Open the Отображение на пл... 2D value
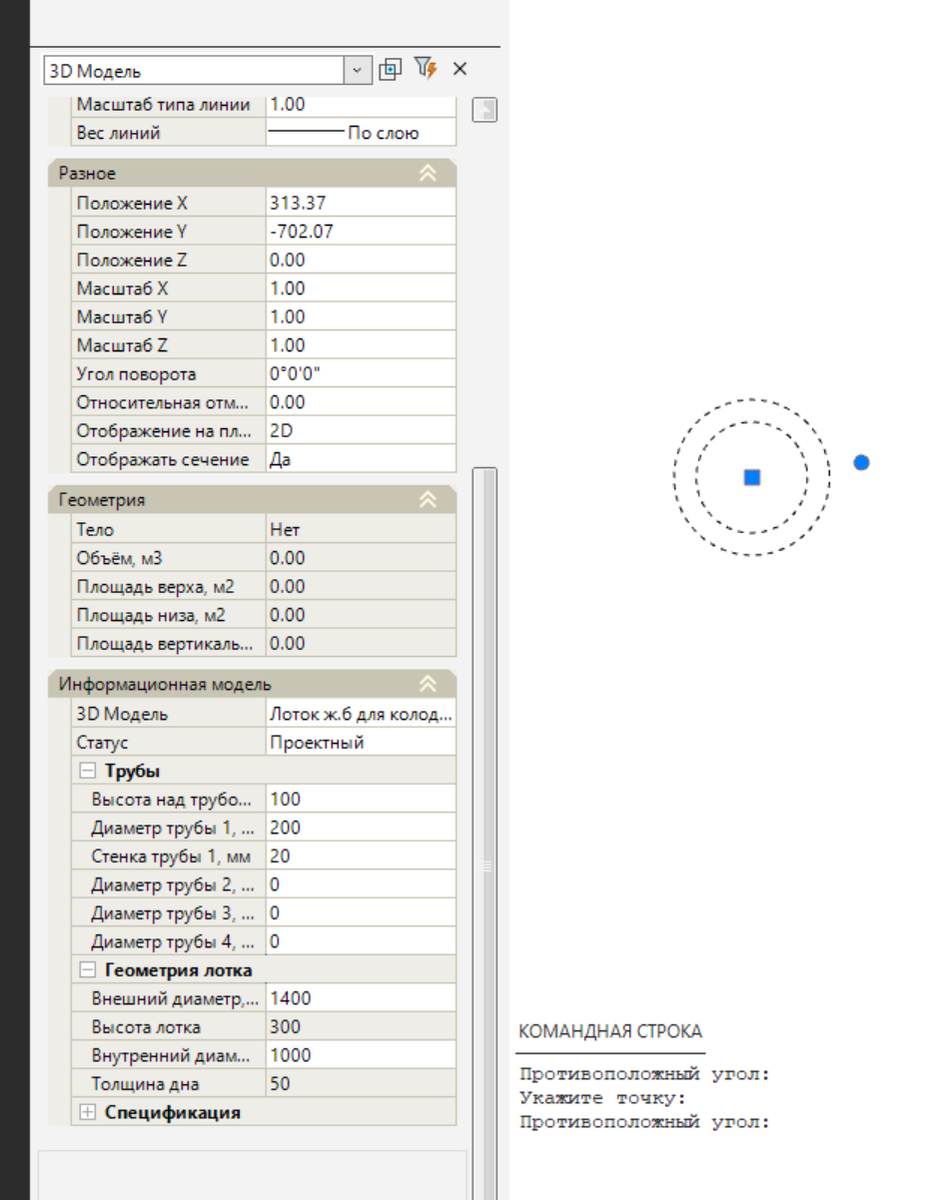 pos(360,431)
